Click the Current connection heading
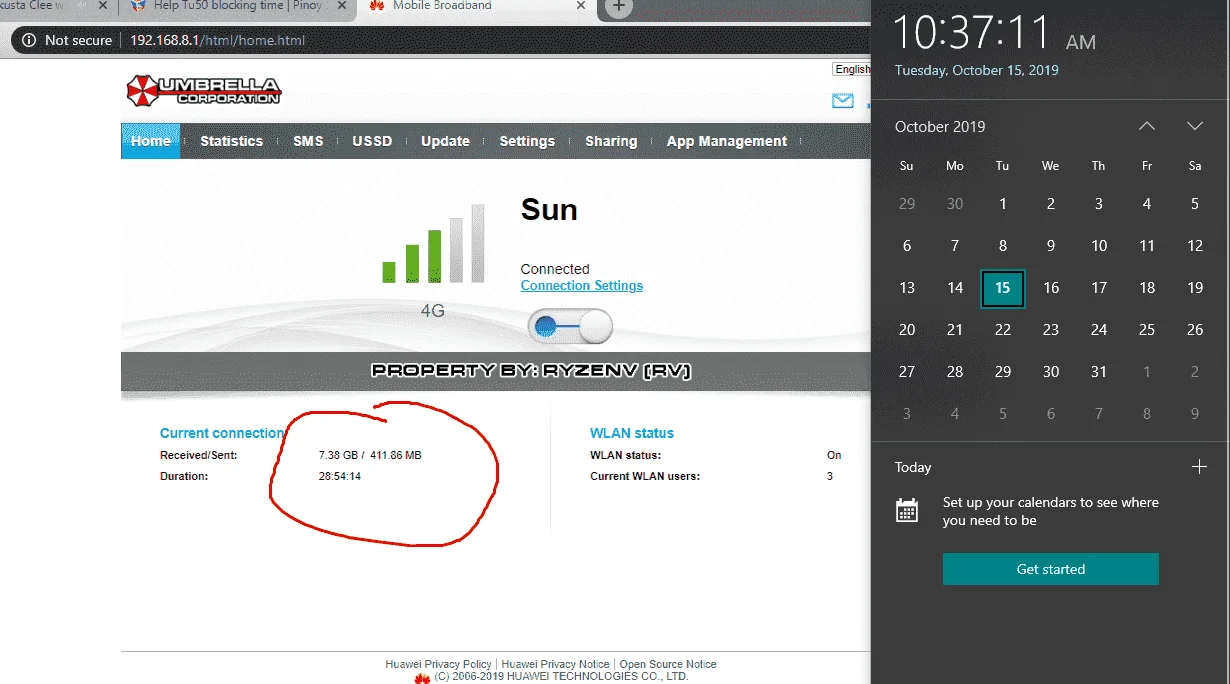 (x=222, y=433)
